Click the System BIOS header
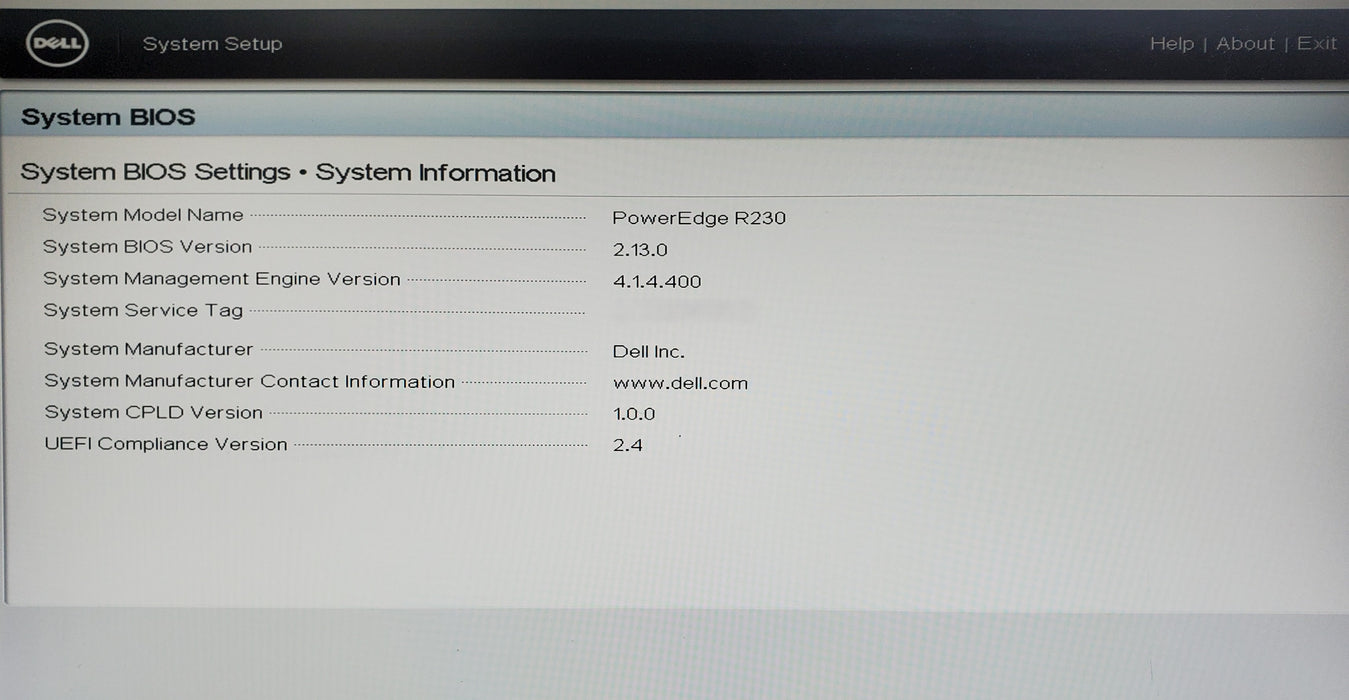 coord(108,117)
